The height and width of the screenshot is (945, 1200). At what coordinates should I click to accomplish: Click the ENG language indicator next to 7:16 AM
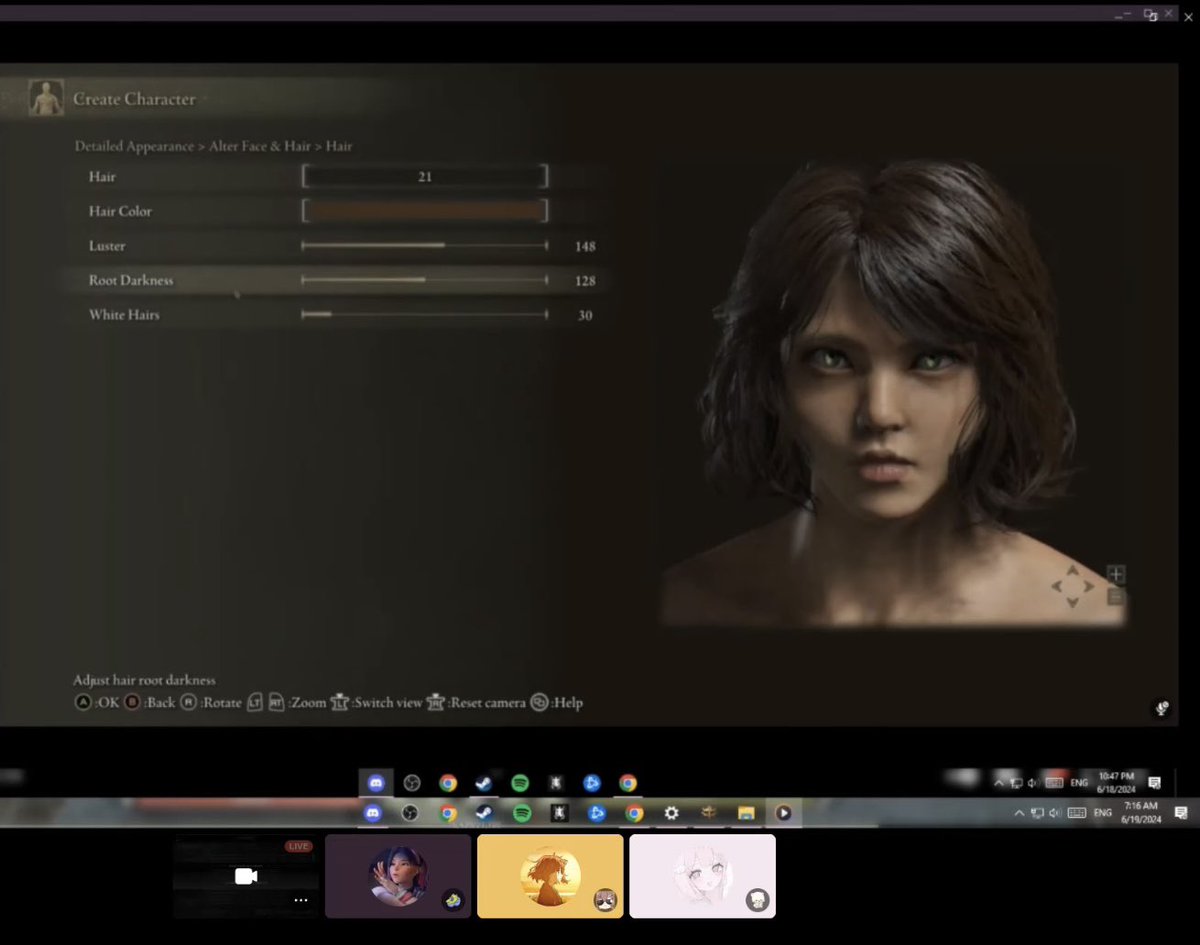point(1102,813)
